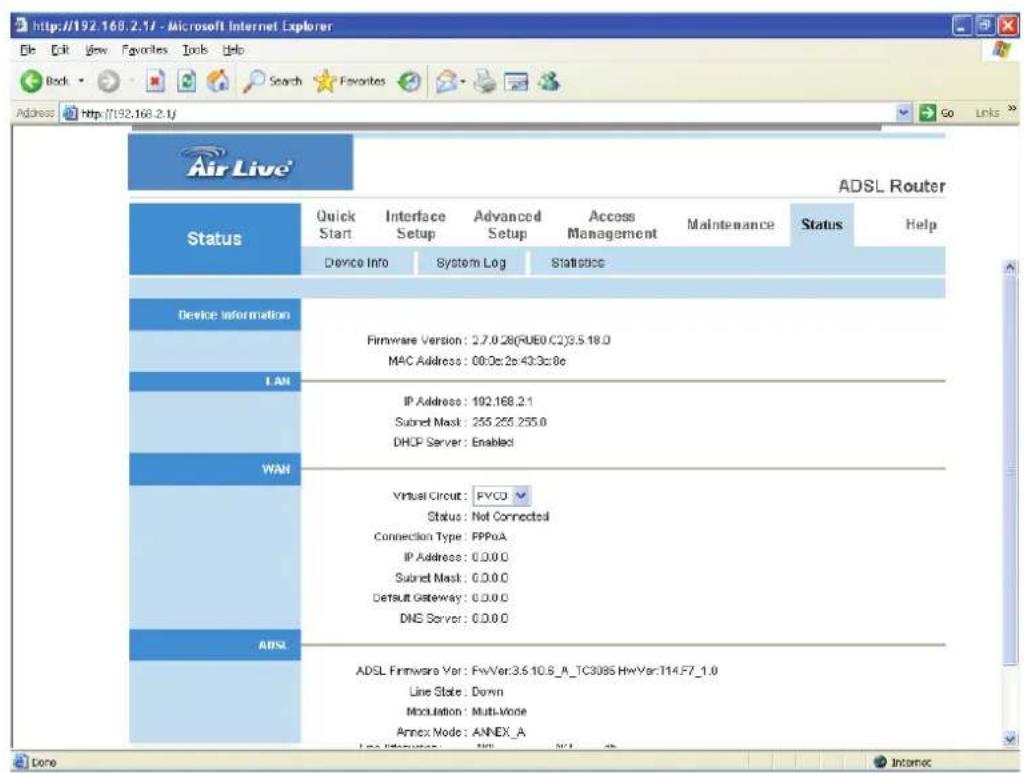Click the page icon in address bar

70,113
